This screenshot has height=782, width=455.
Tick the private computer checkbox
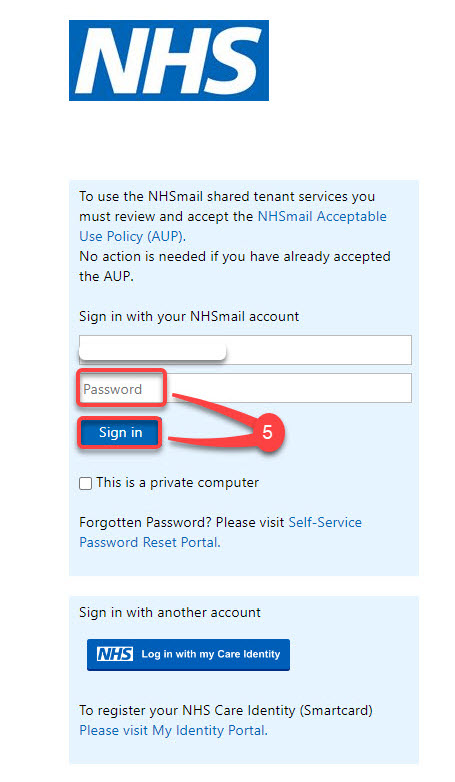pyautogui.click(x=86, y=483)
